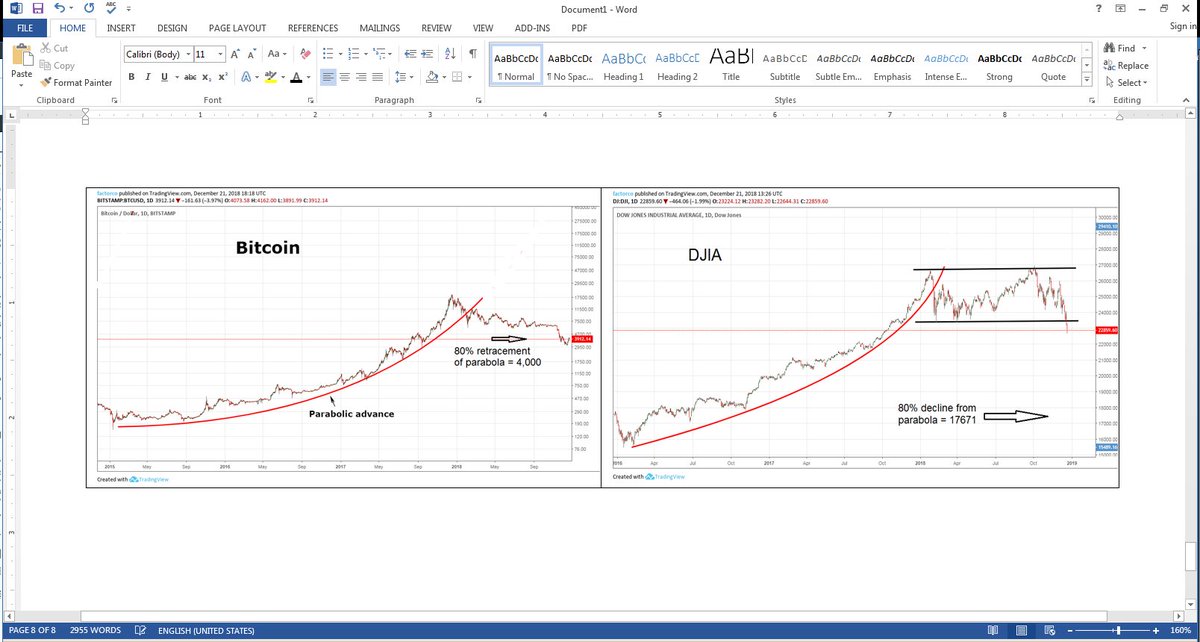Shrink font size with the smaller A icon
This screenshot has height=642, width=1200.
pyautogui.click(x=252, y=54)
